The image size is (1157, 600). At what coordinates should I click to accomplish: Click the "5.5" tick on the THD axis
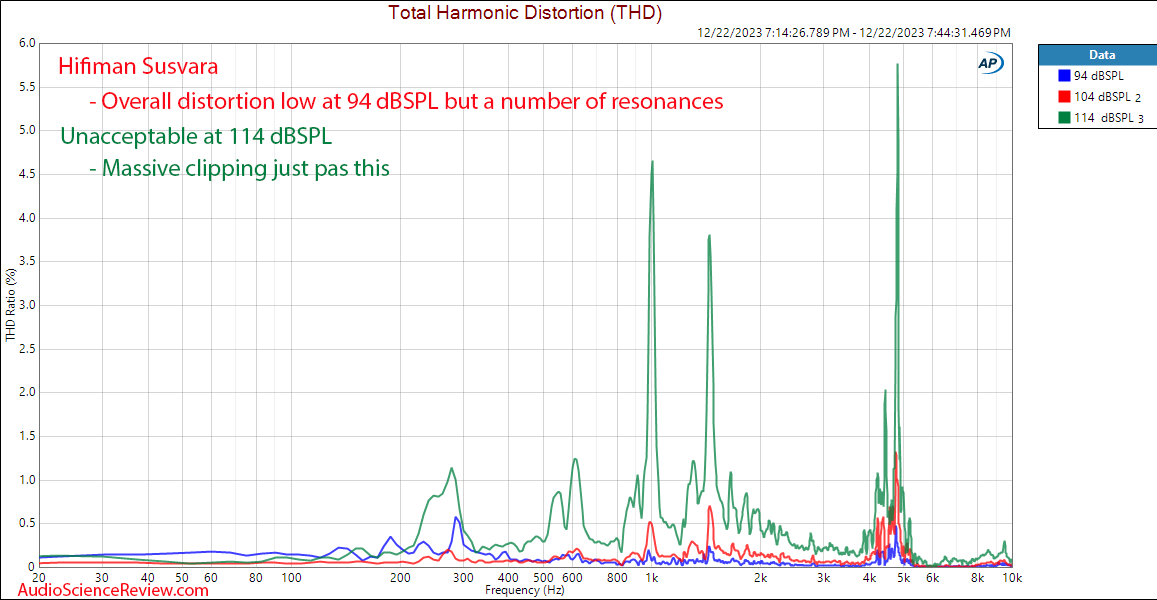(27, 87)
